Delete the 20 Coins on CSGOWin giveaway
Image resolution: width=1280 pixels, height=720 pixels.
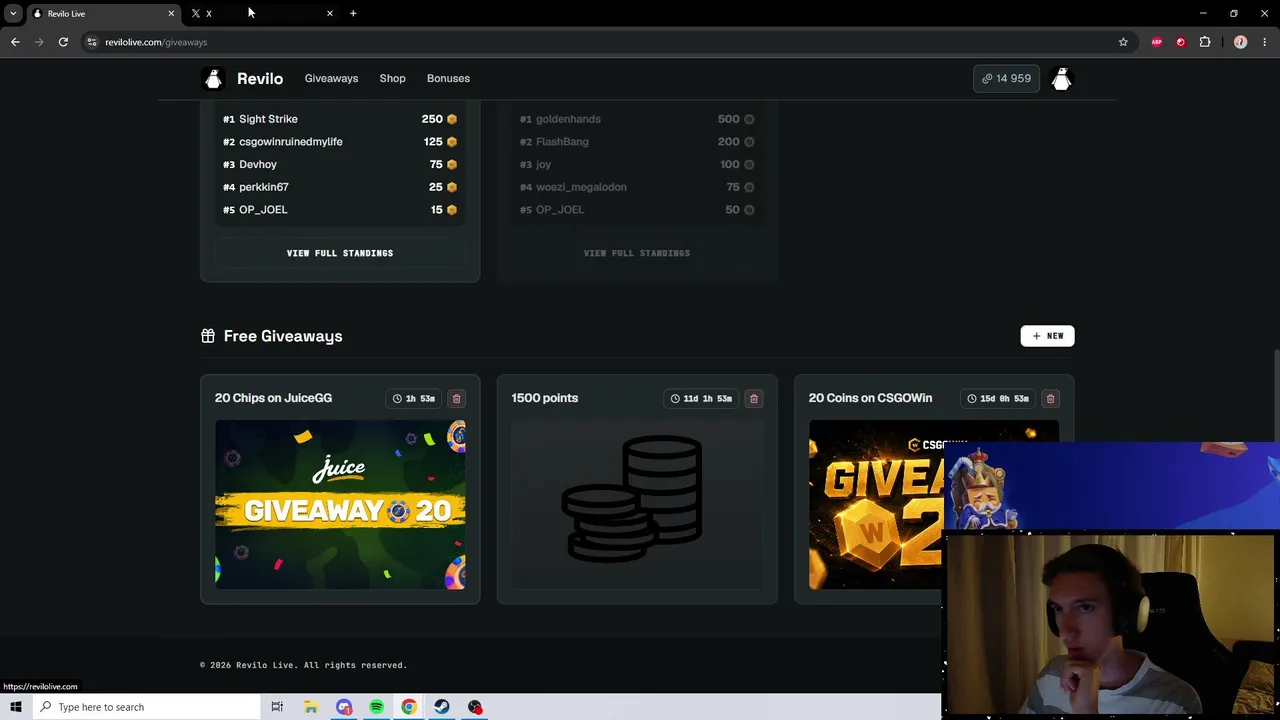(1050, 399)
